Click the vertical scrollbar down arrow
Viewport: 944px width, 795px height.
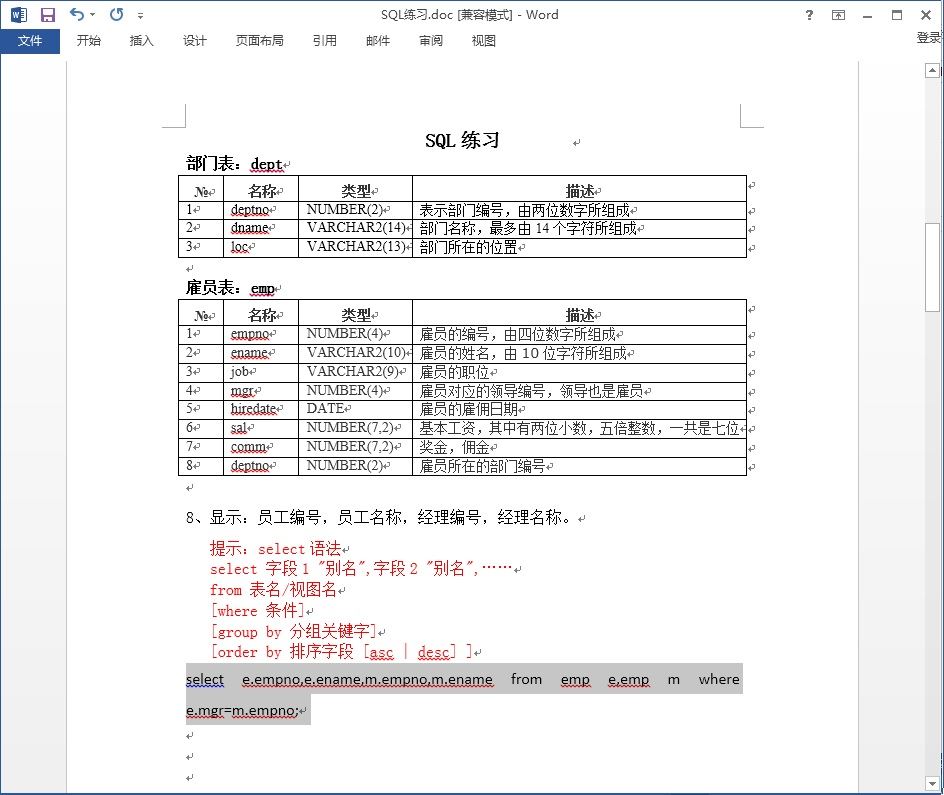[x=932, y=783]
